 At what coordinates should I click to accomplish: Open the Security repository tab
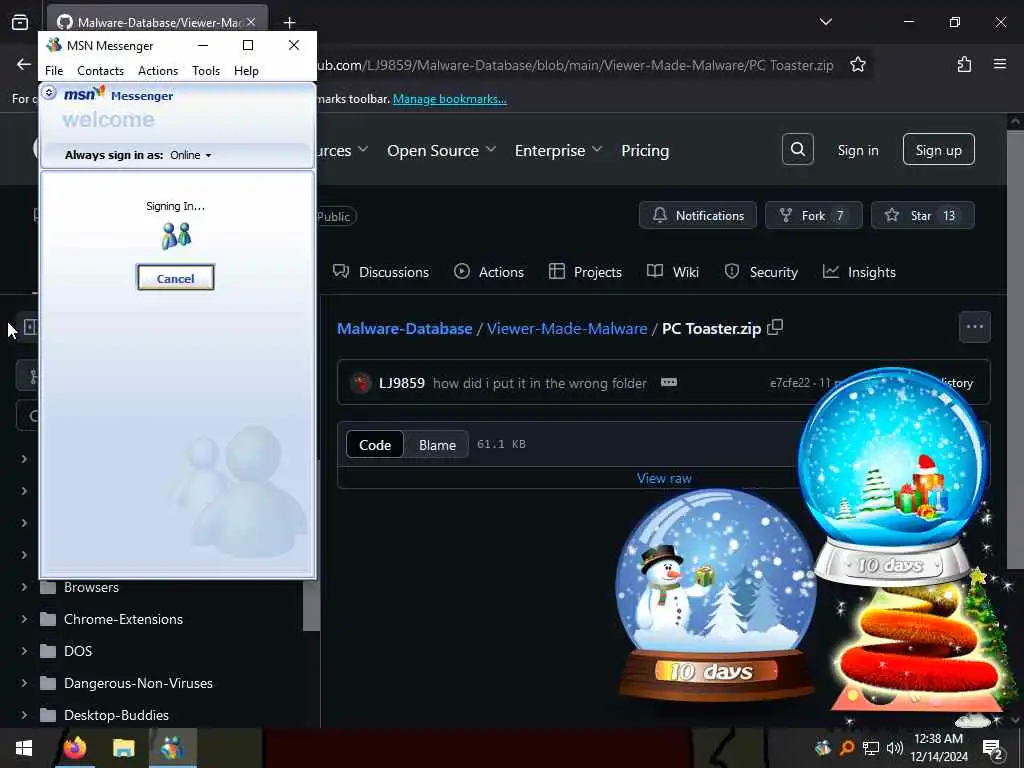(x=761, y=272)
